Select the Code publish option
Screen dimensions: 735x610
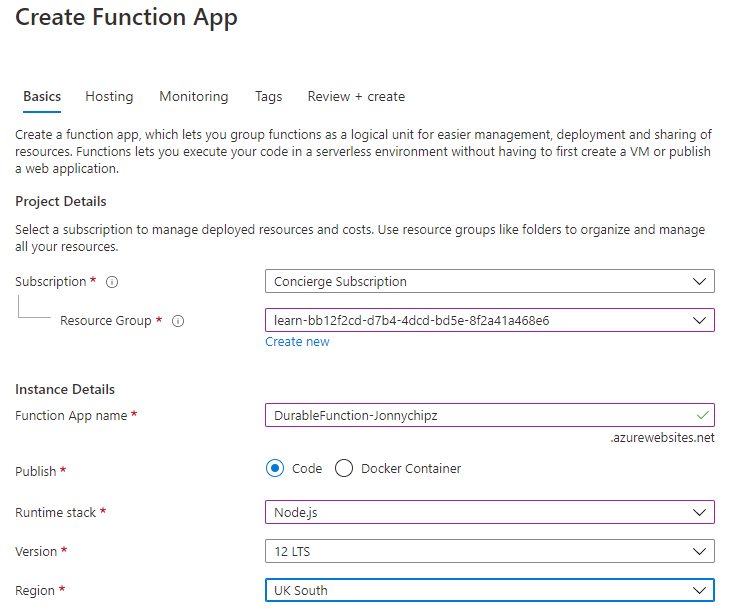point(274,468)
